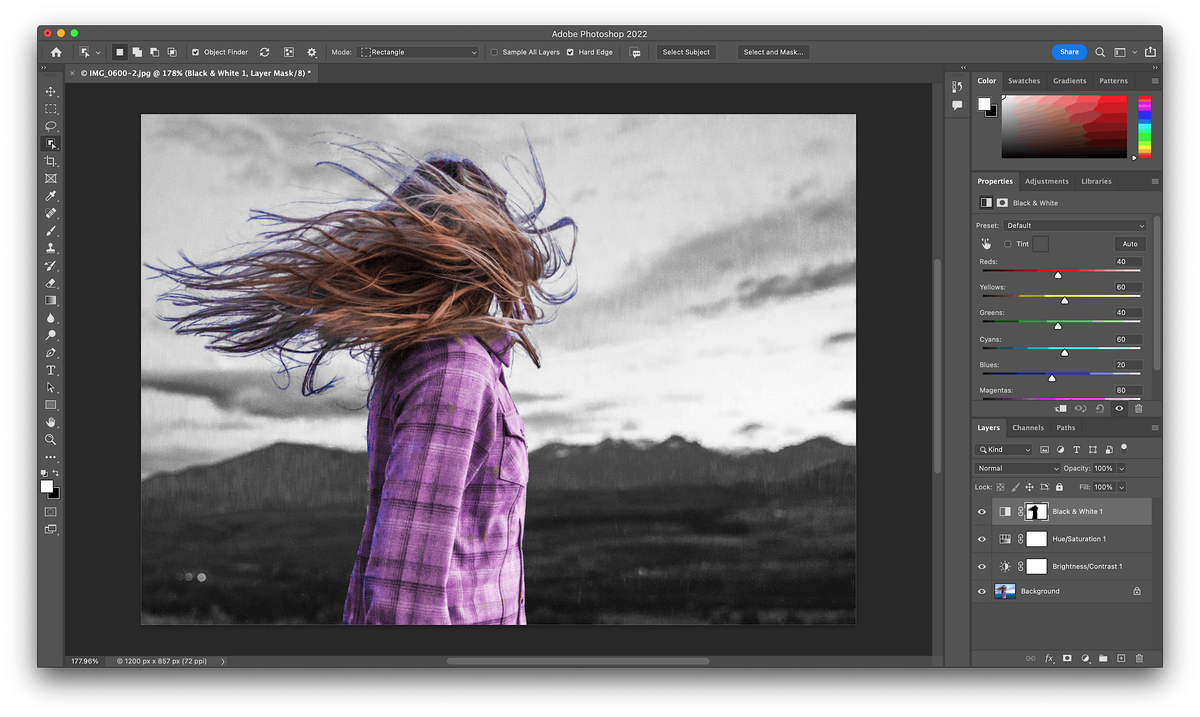Click the delete layer trash icon
This screenshot has height=717, width=1200.
coord(1139,658)
